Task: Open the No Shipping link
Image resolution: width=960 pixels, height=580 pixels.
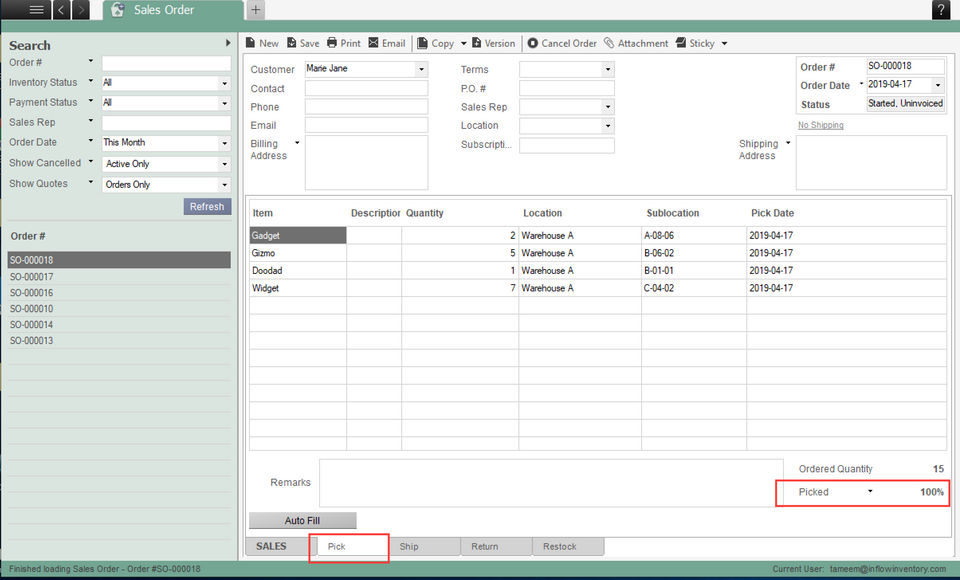Action: pyautogui.click(x=820, y=125)
